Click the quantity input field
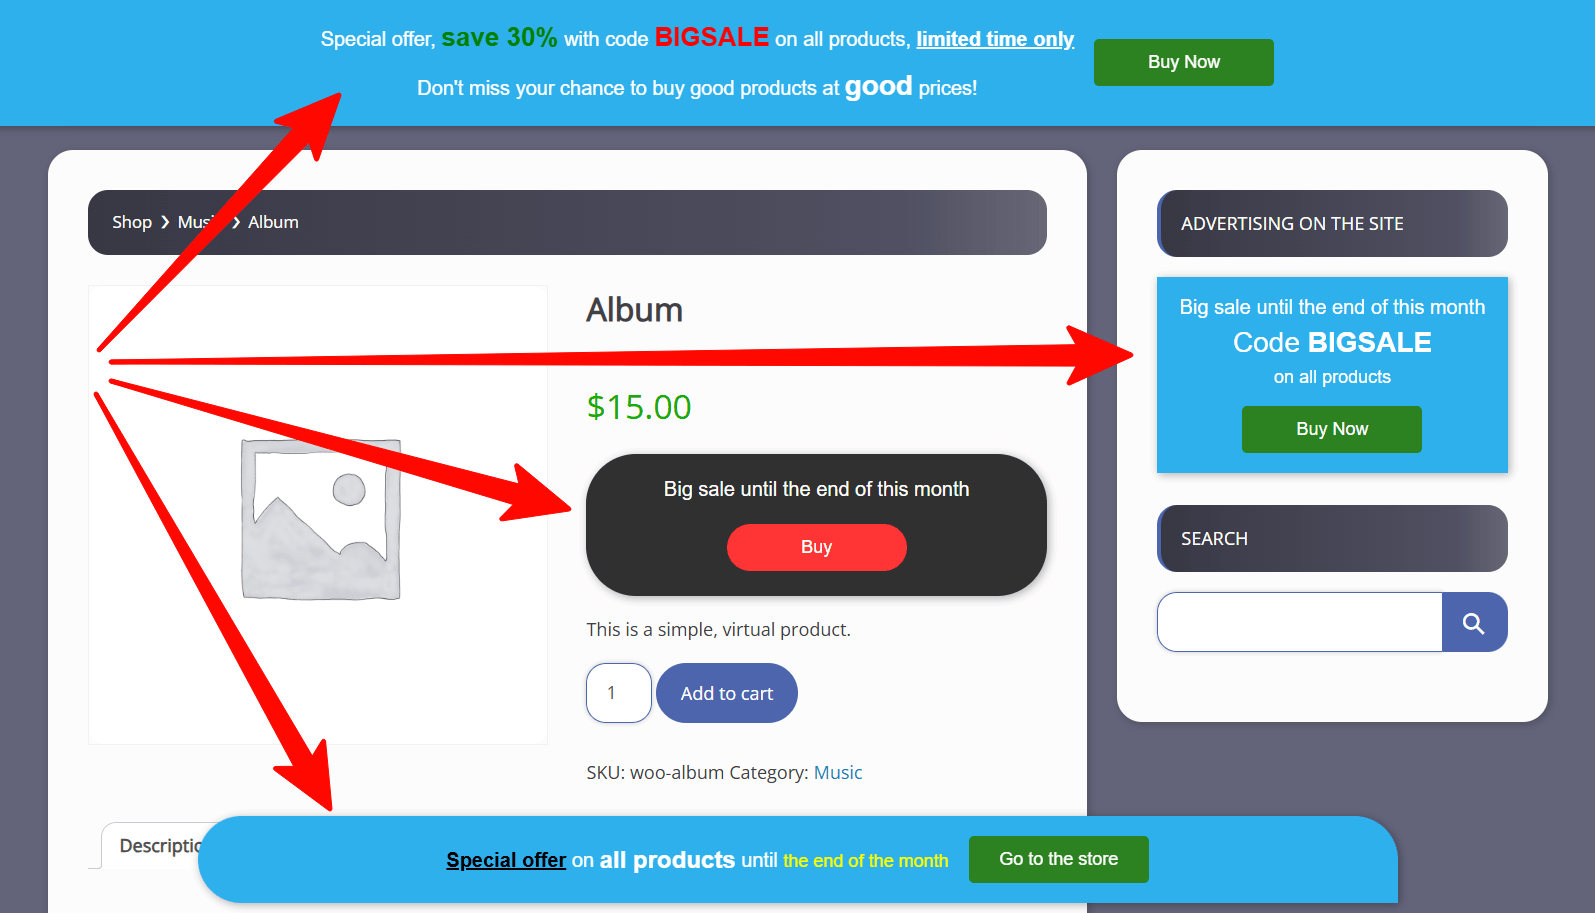The height and width of the screenshot is (913, 1595). pos(618,693)
